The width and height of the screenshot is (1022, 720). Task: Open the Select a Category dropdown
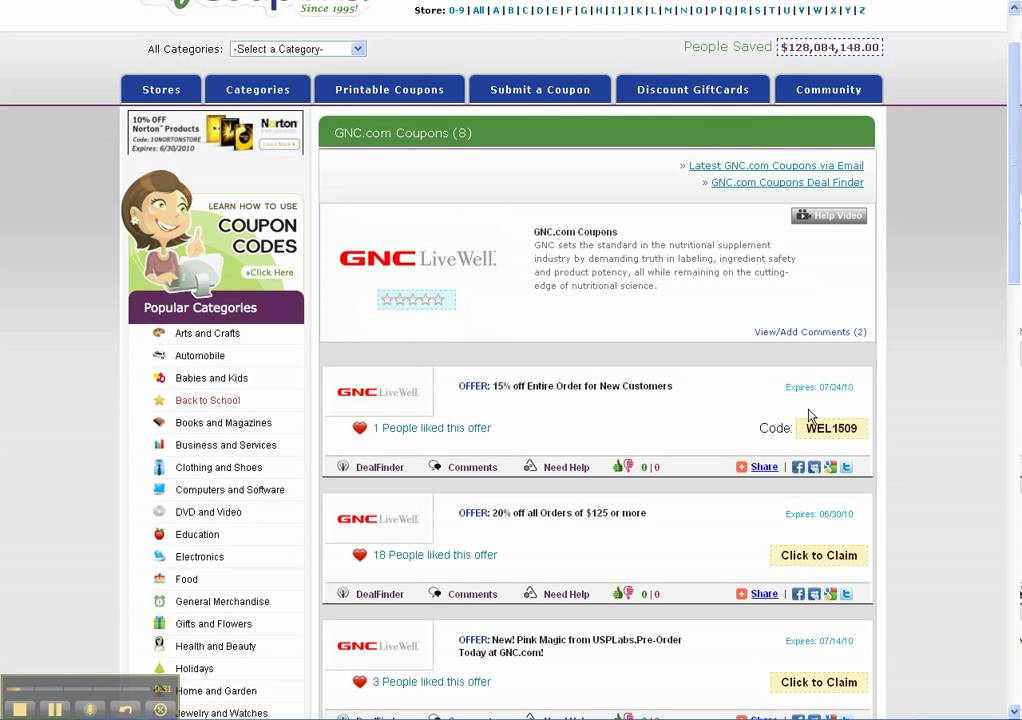[x=298, y=49]
